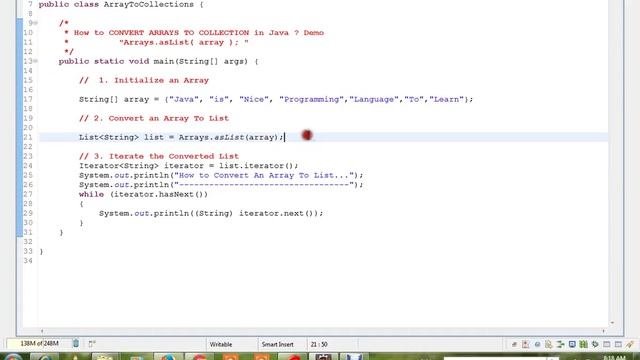Click 'while (iterator.hasNext())' statement
Image resolution: width=640 pixels, height=360 pixels.
coord(143,194)
